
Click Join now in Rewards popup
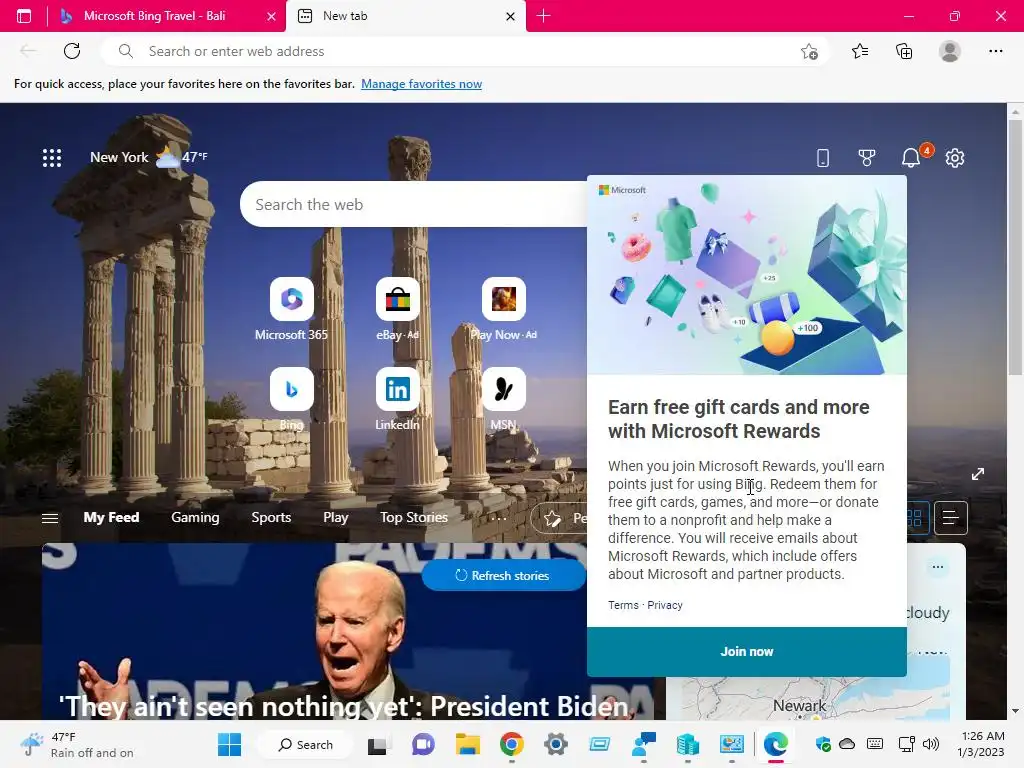746,652
